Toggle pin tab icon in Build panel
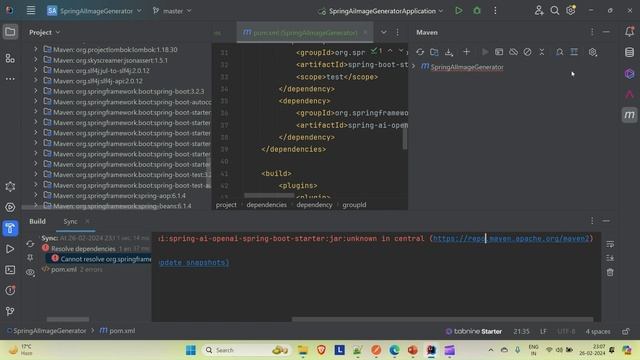 pos(30,258)
